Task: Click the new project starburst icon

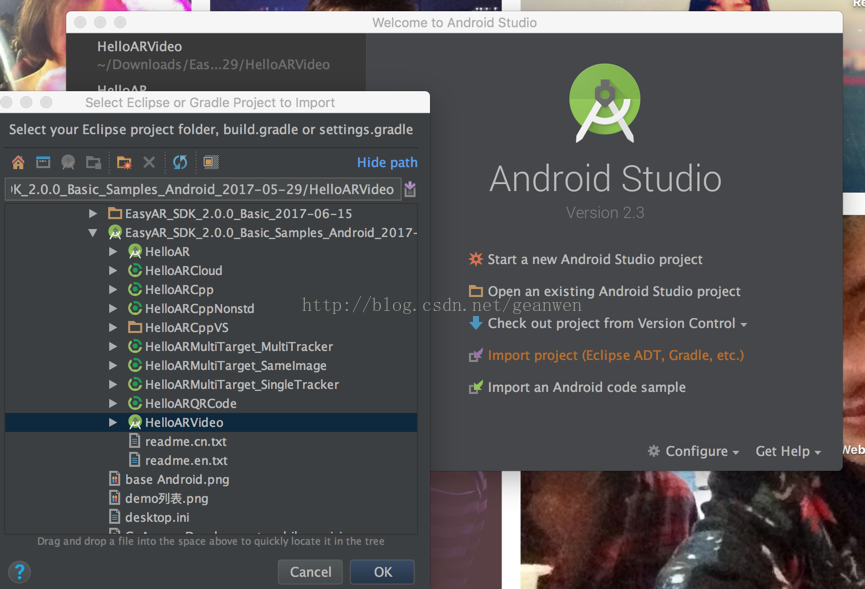Action: (x=476, y=259)
